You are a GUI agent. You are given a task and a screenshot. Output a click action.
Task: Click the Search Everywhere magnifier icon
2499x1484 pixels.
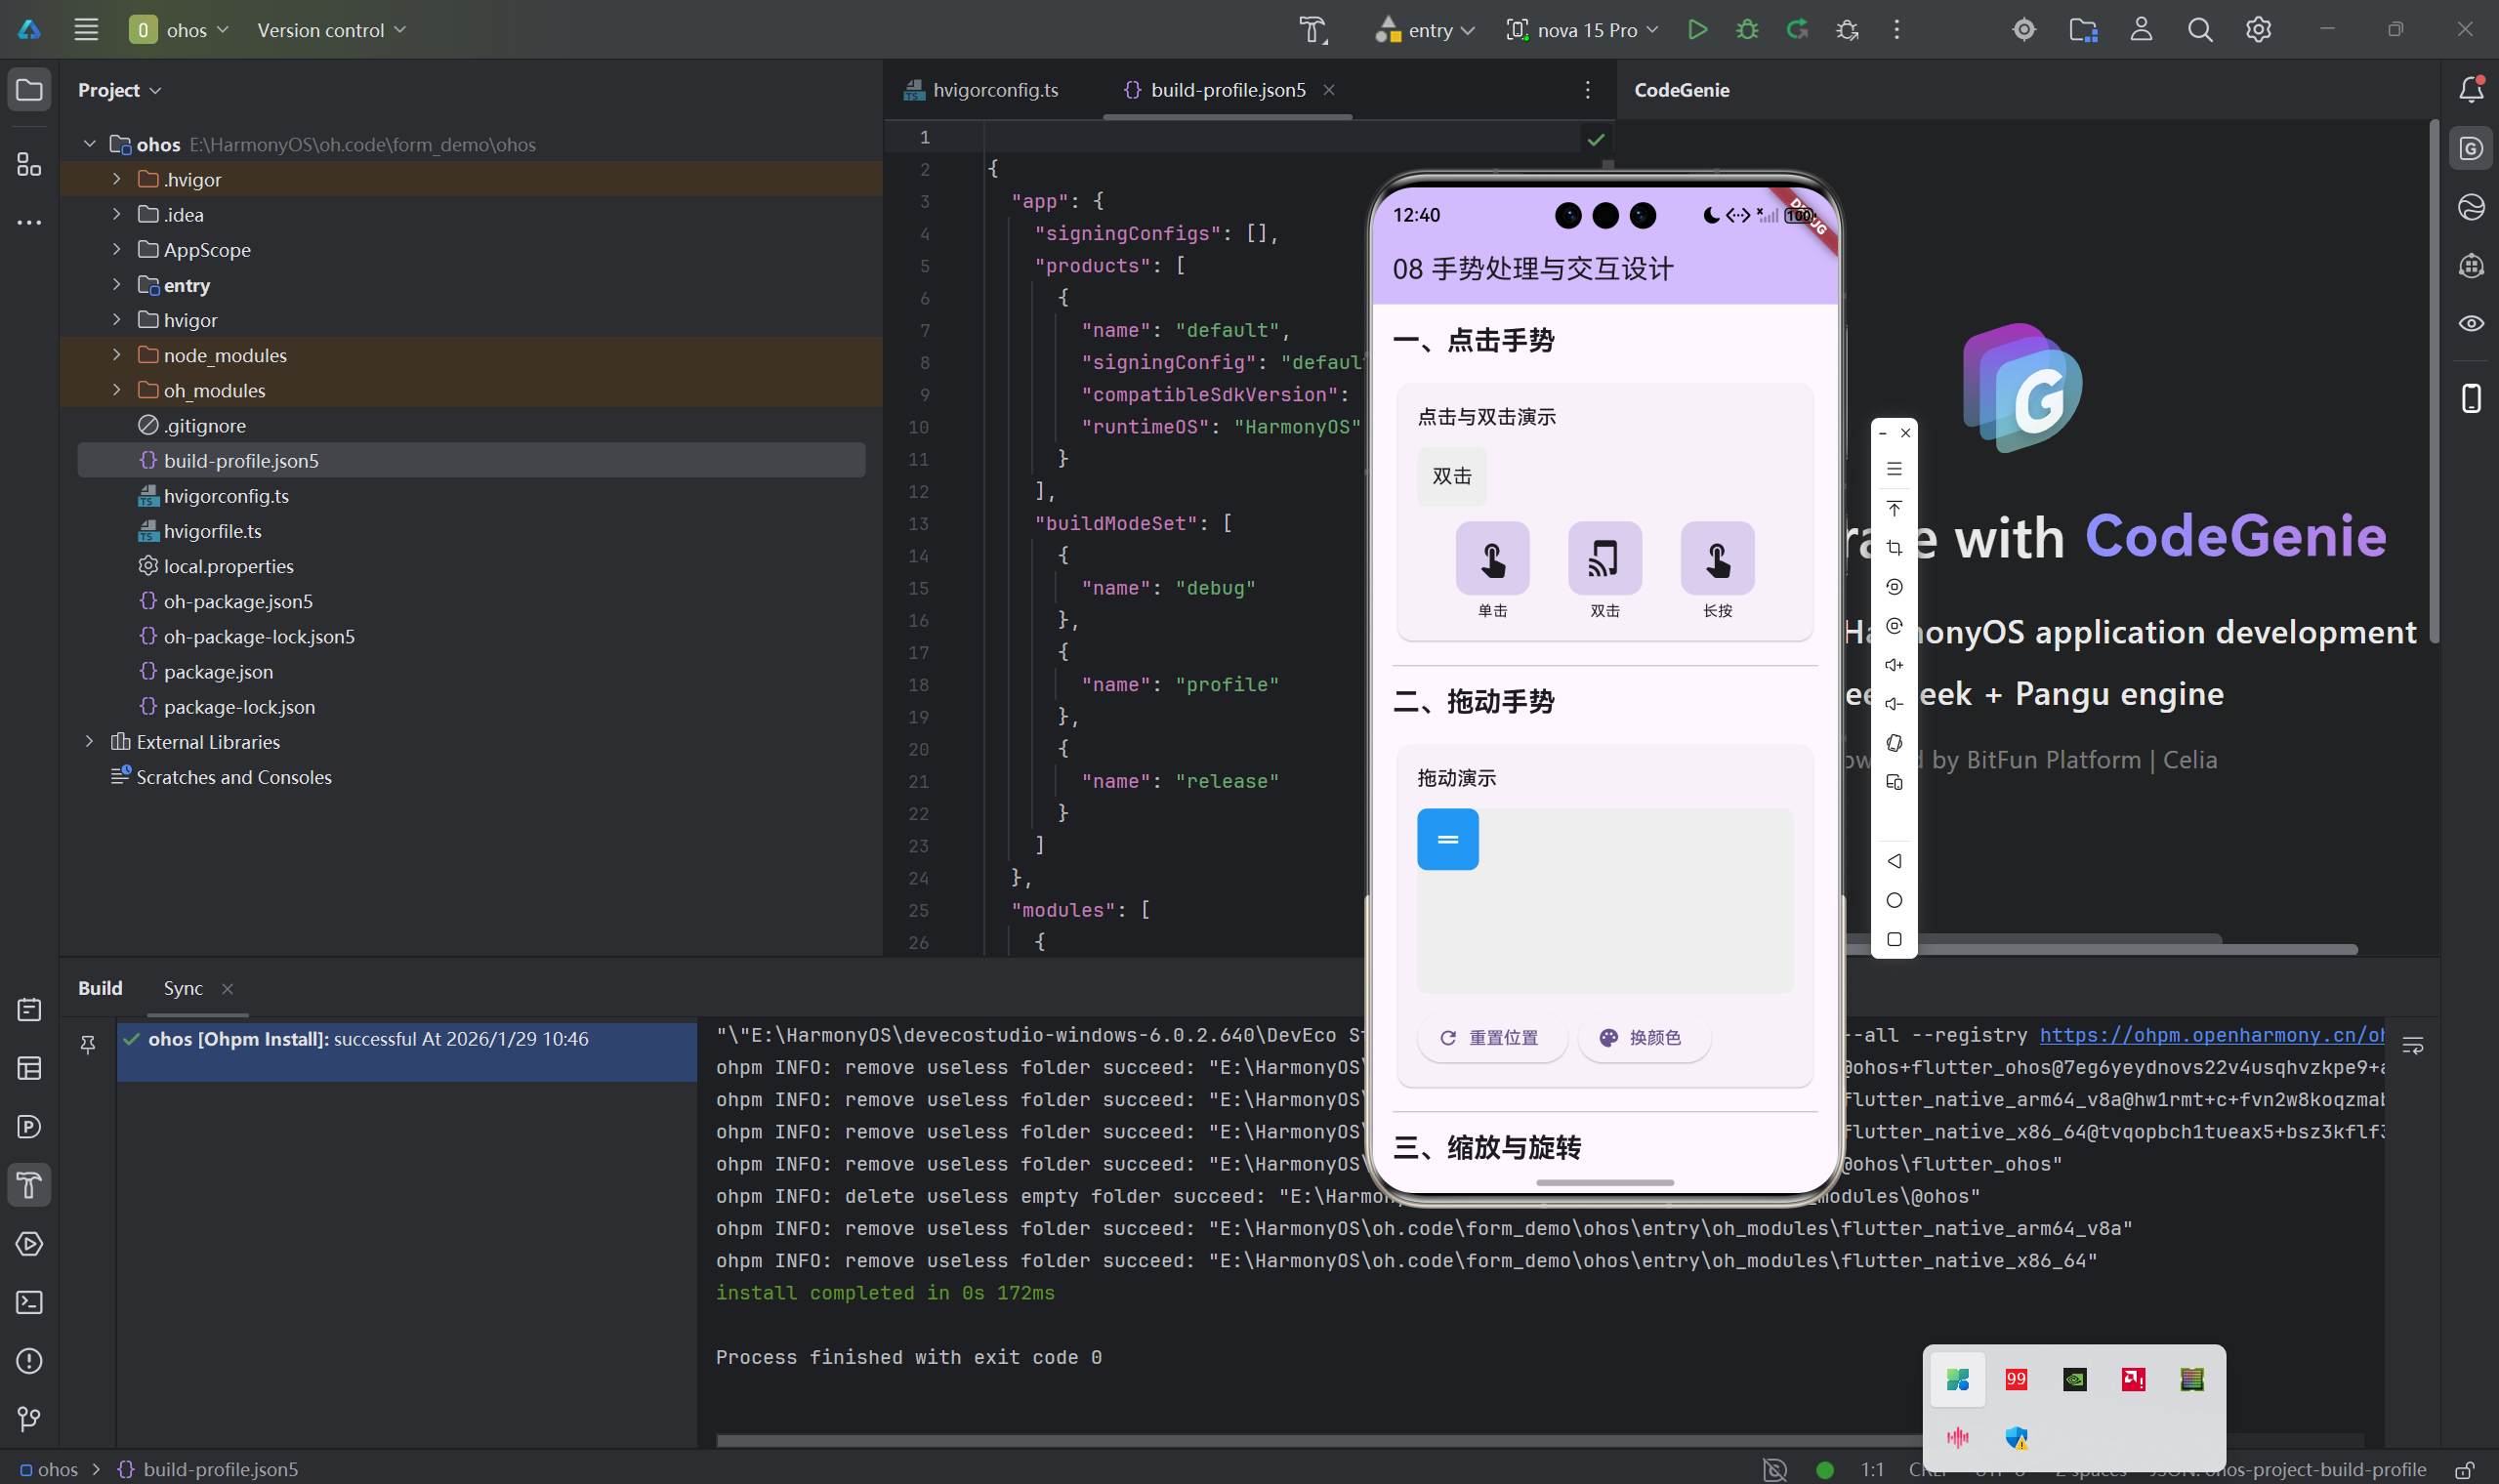2199,30
